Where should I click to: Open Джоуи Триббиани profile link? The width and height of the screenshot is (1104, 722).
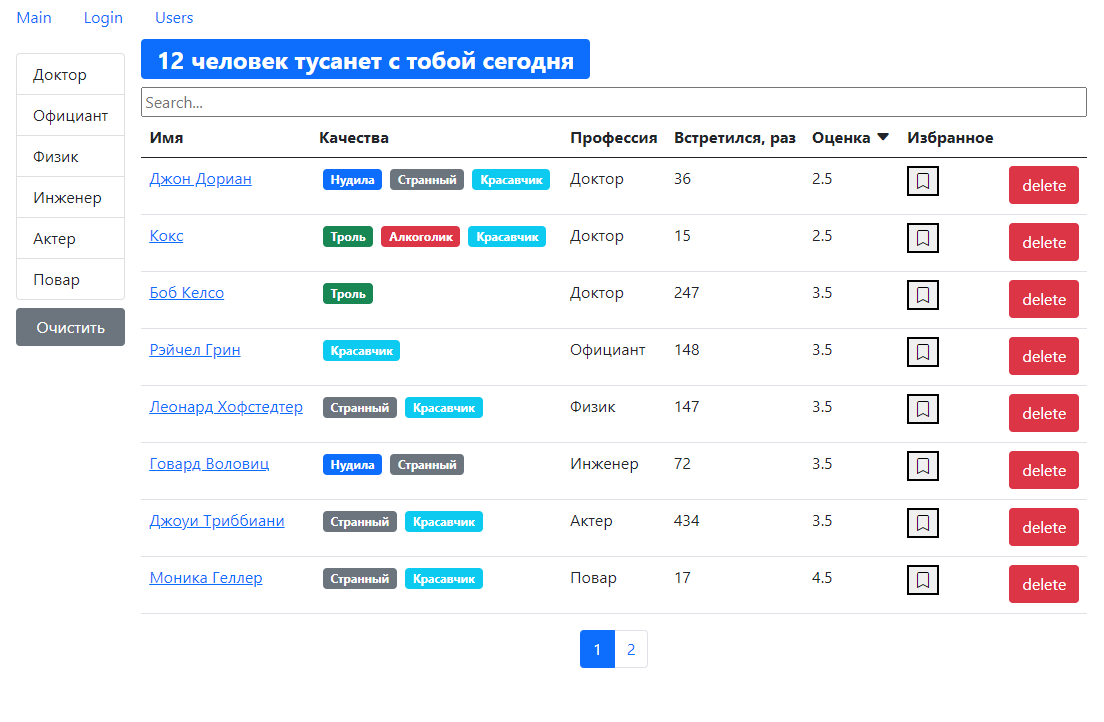[217, 521]
